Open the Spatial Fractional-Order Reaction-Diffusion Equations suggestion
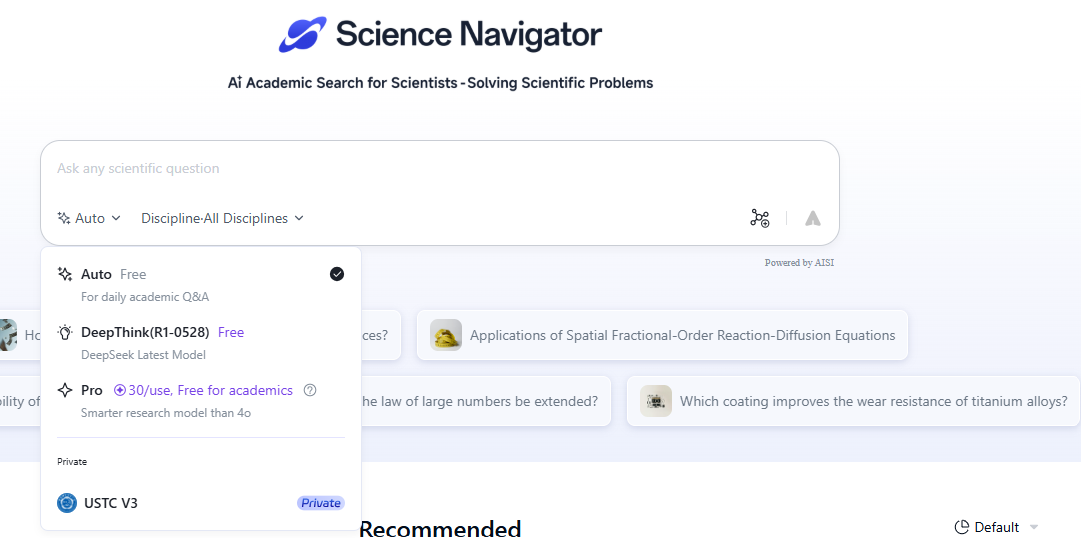The image size is (1081, 538). [x=662, y=335]
